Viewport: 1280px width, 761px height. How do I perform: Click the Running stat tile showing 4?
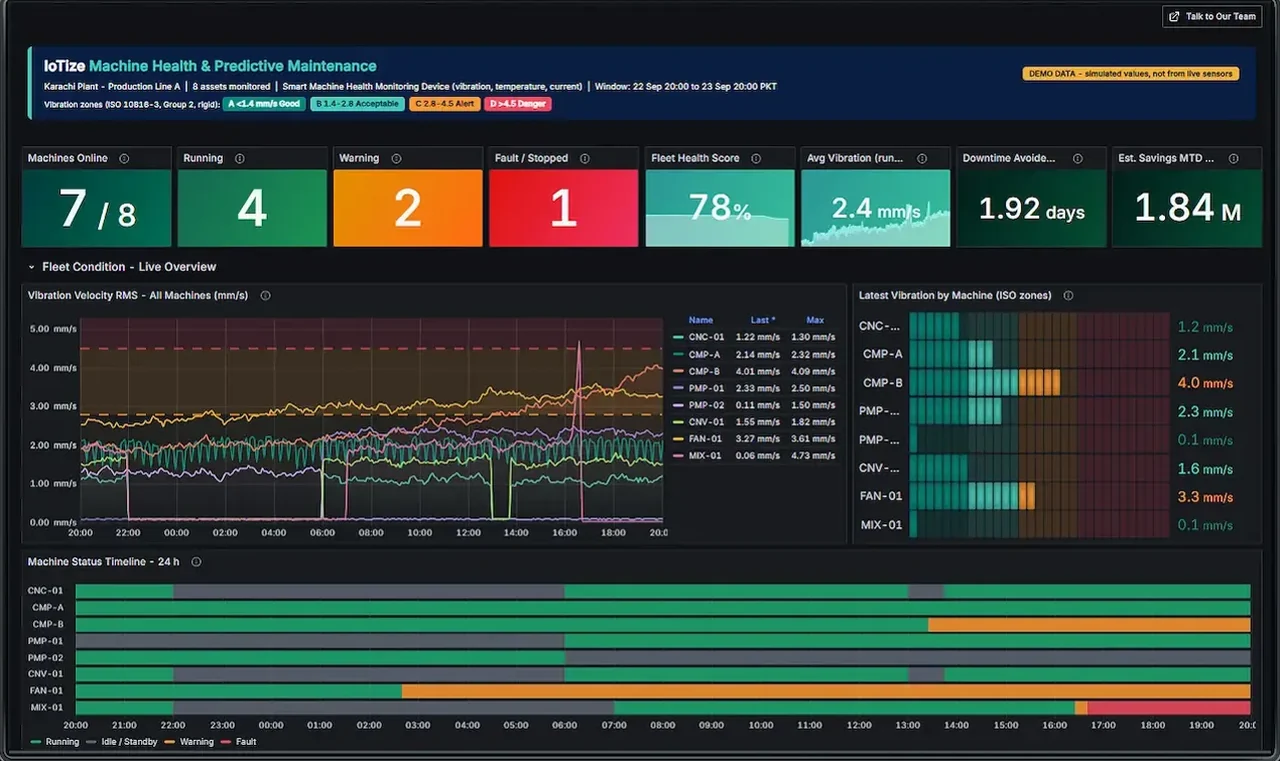[252, 208]
